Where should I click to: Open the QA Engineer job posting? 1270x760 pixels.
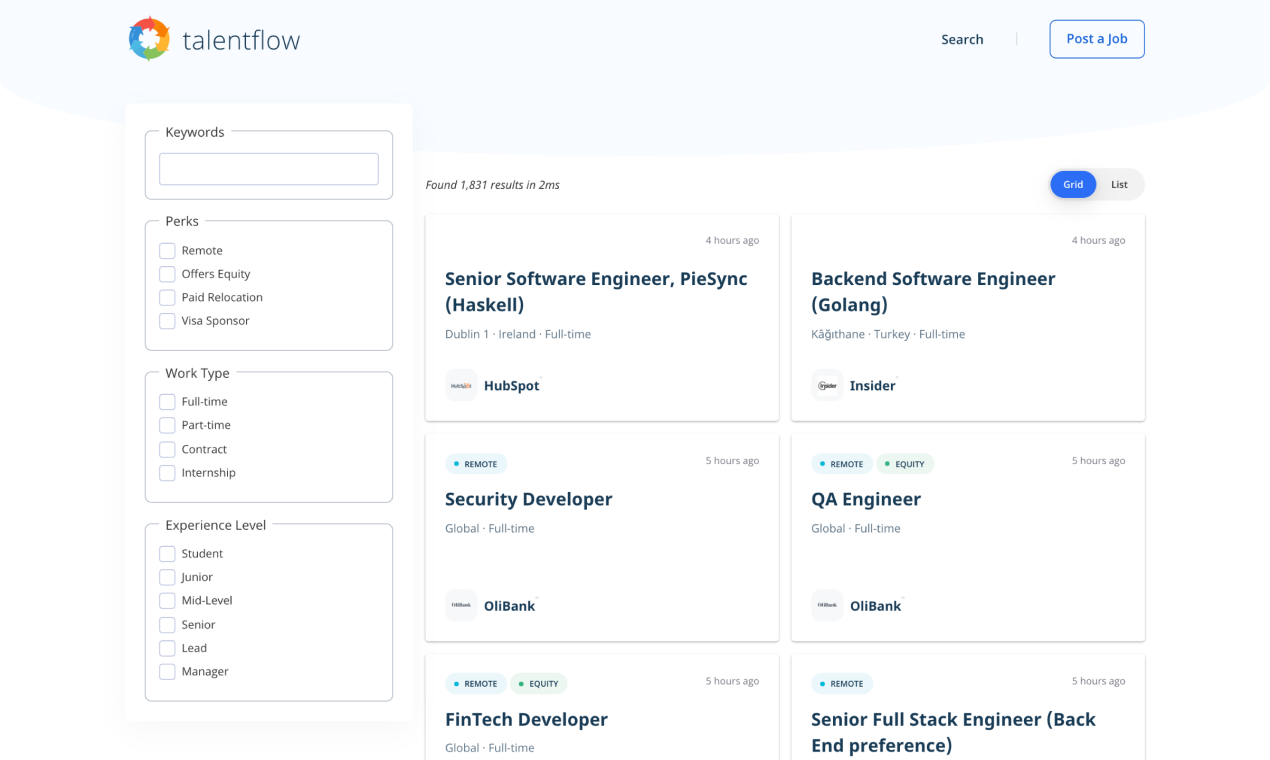pos(866,498)
